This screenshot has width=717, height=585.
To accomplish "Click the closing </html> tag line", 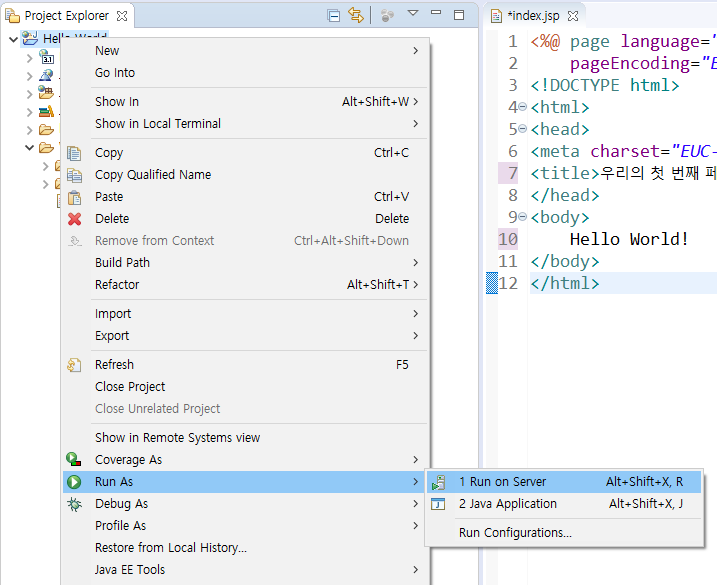I will (x=565, y=283).
